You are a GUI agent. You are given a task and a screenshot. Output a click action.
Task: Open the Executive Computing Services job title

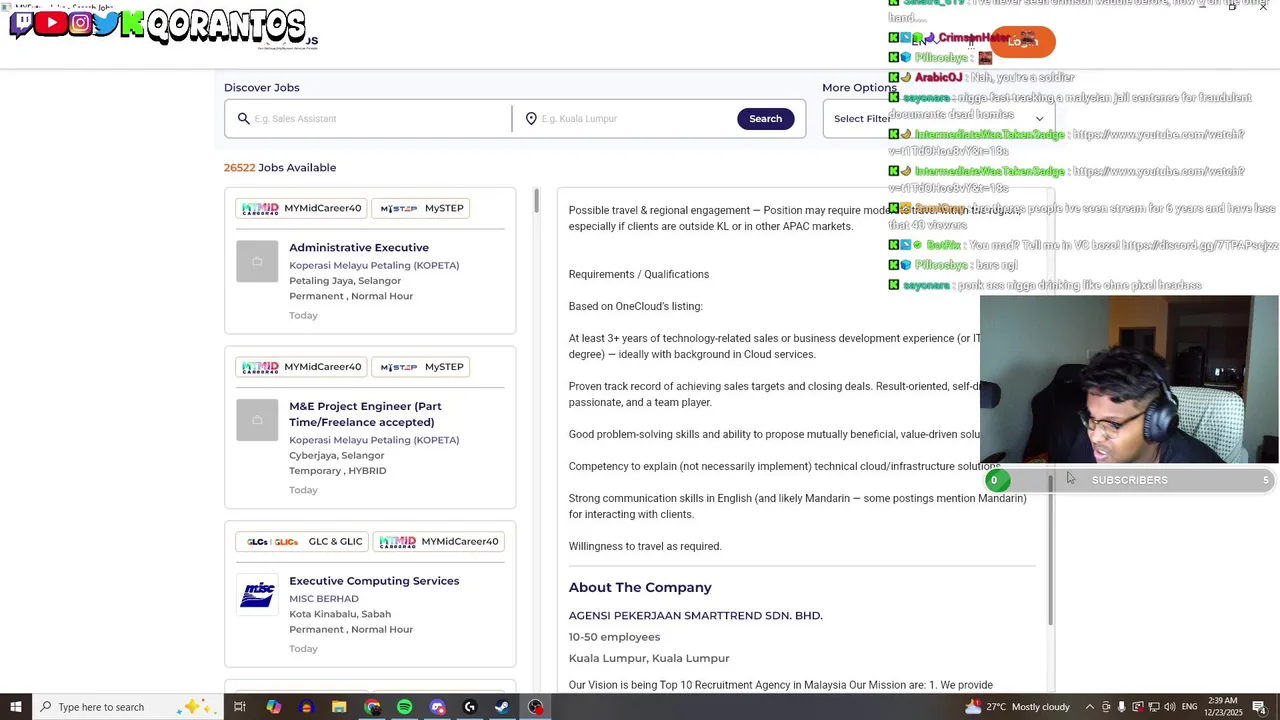coord(374,581)
